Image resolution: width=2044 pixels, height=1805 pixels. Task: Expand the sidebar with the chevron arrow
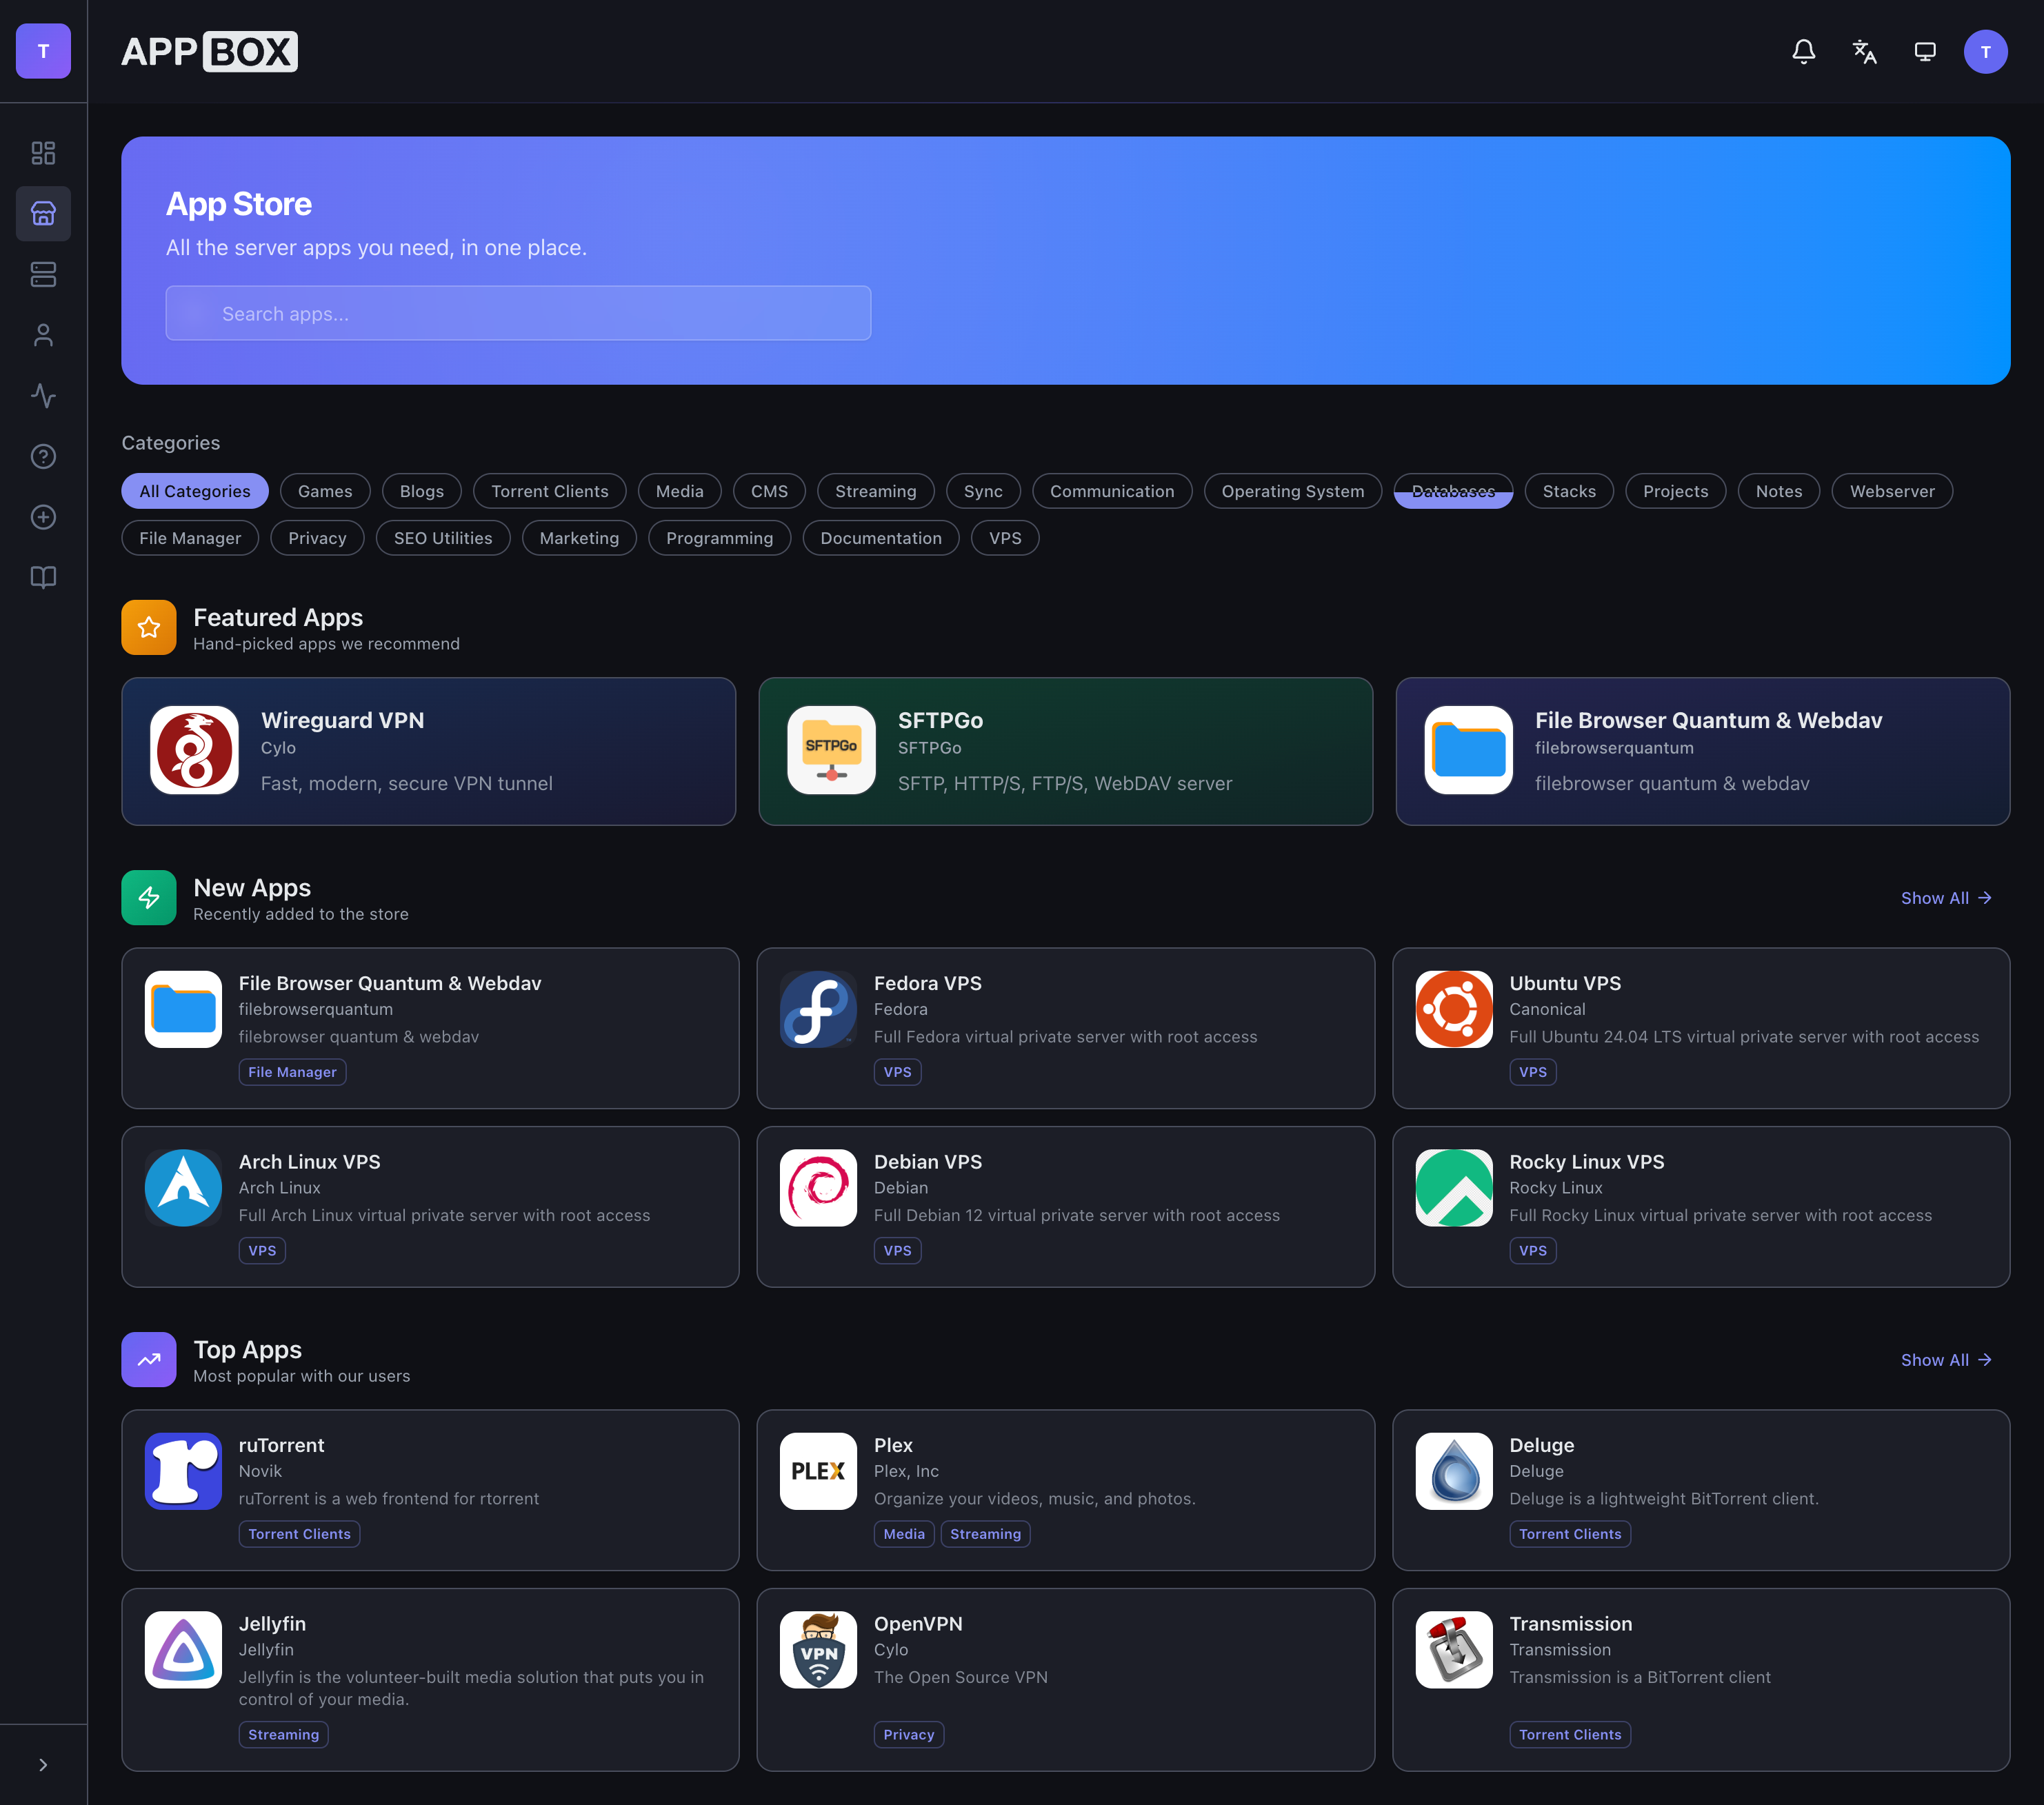click(x=43, y=1765)
